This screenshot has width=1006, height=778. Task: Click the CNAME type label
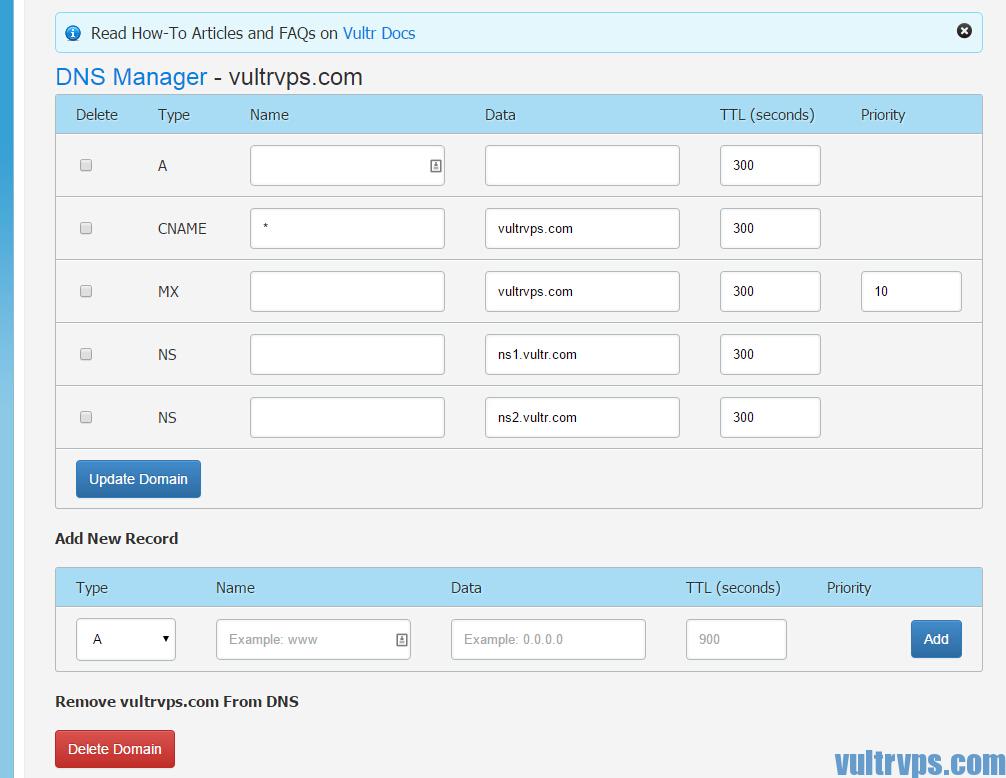(182, 228)
